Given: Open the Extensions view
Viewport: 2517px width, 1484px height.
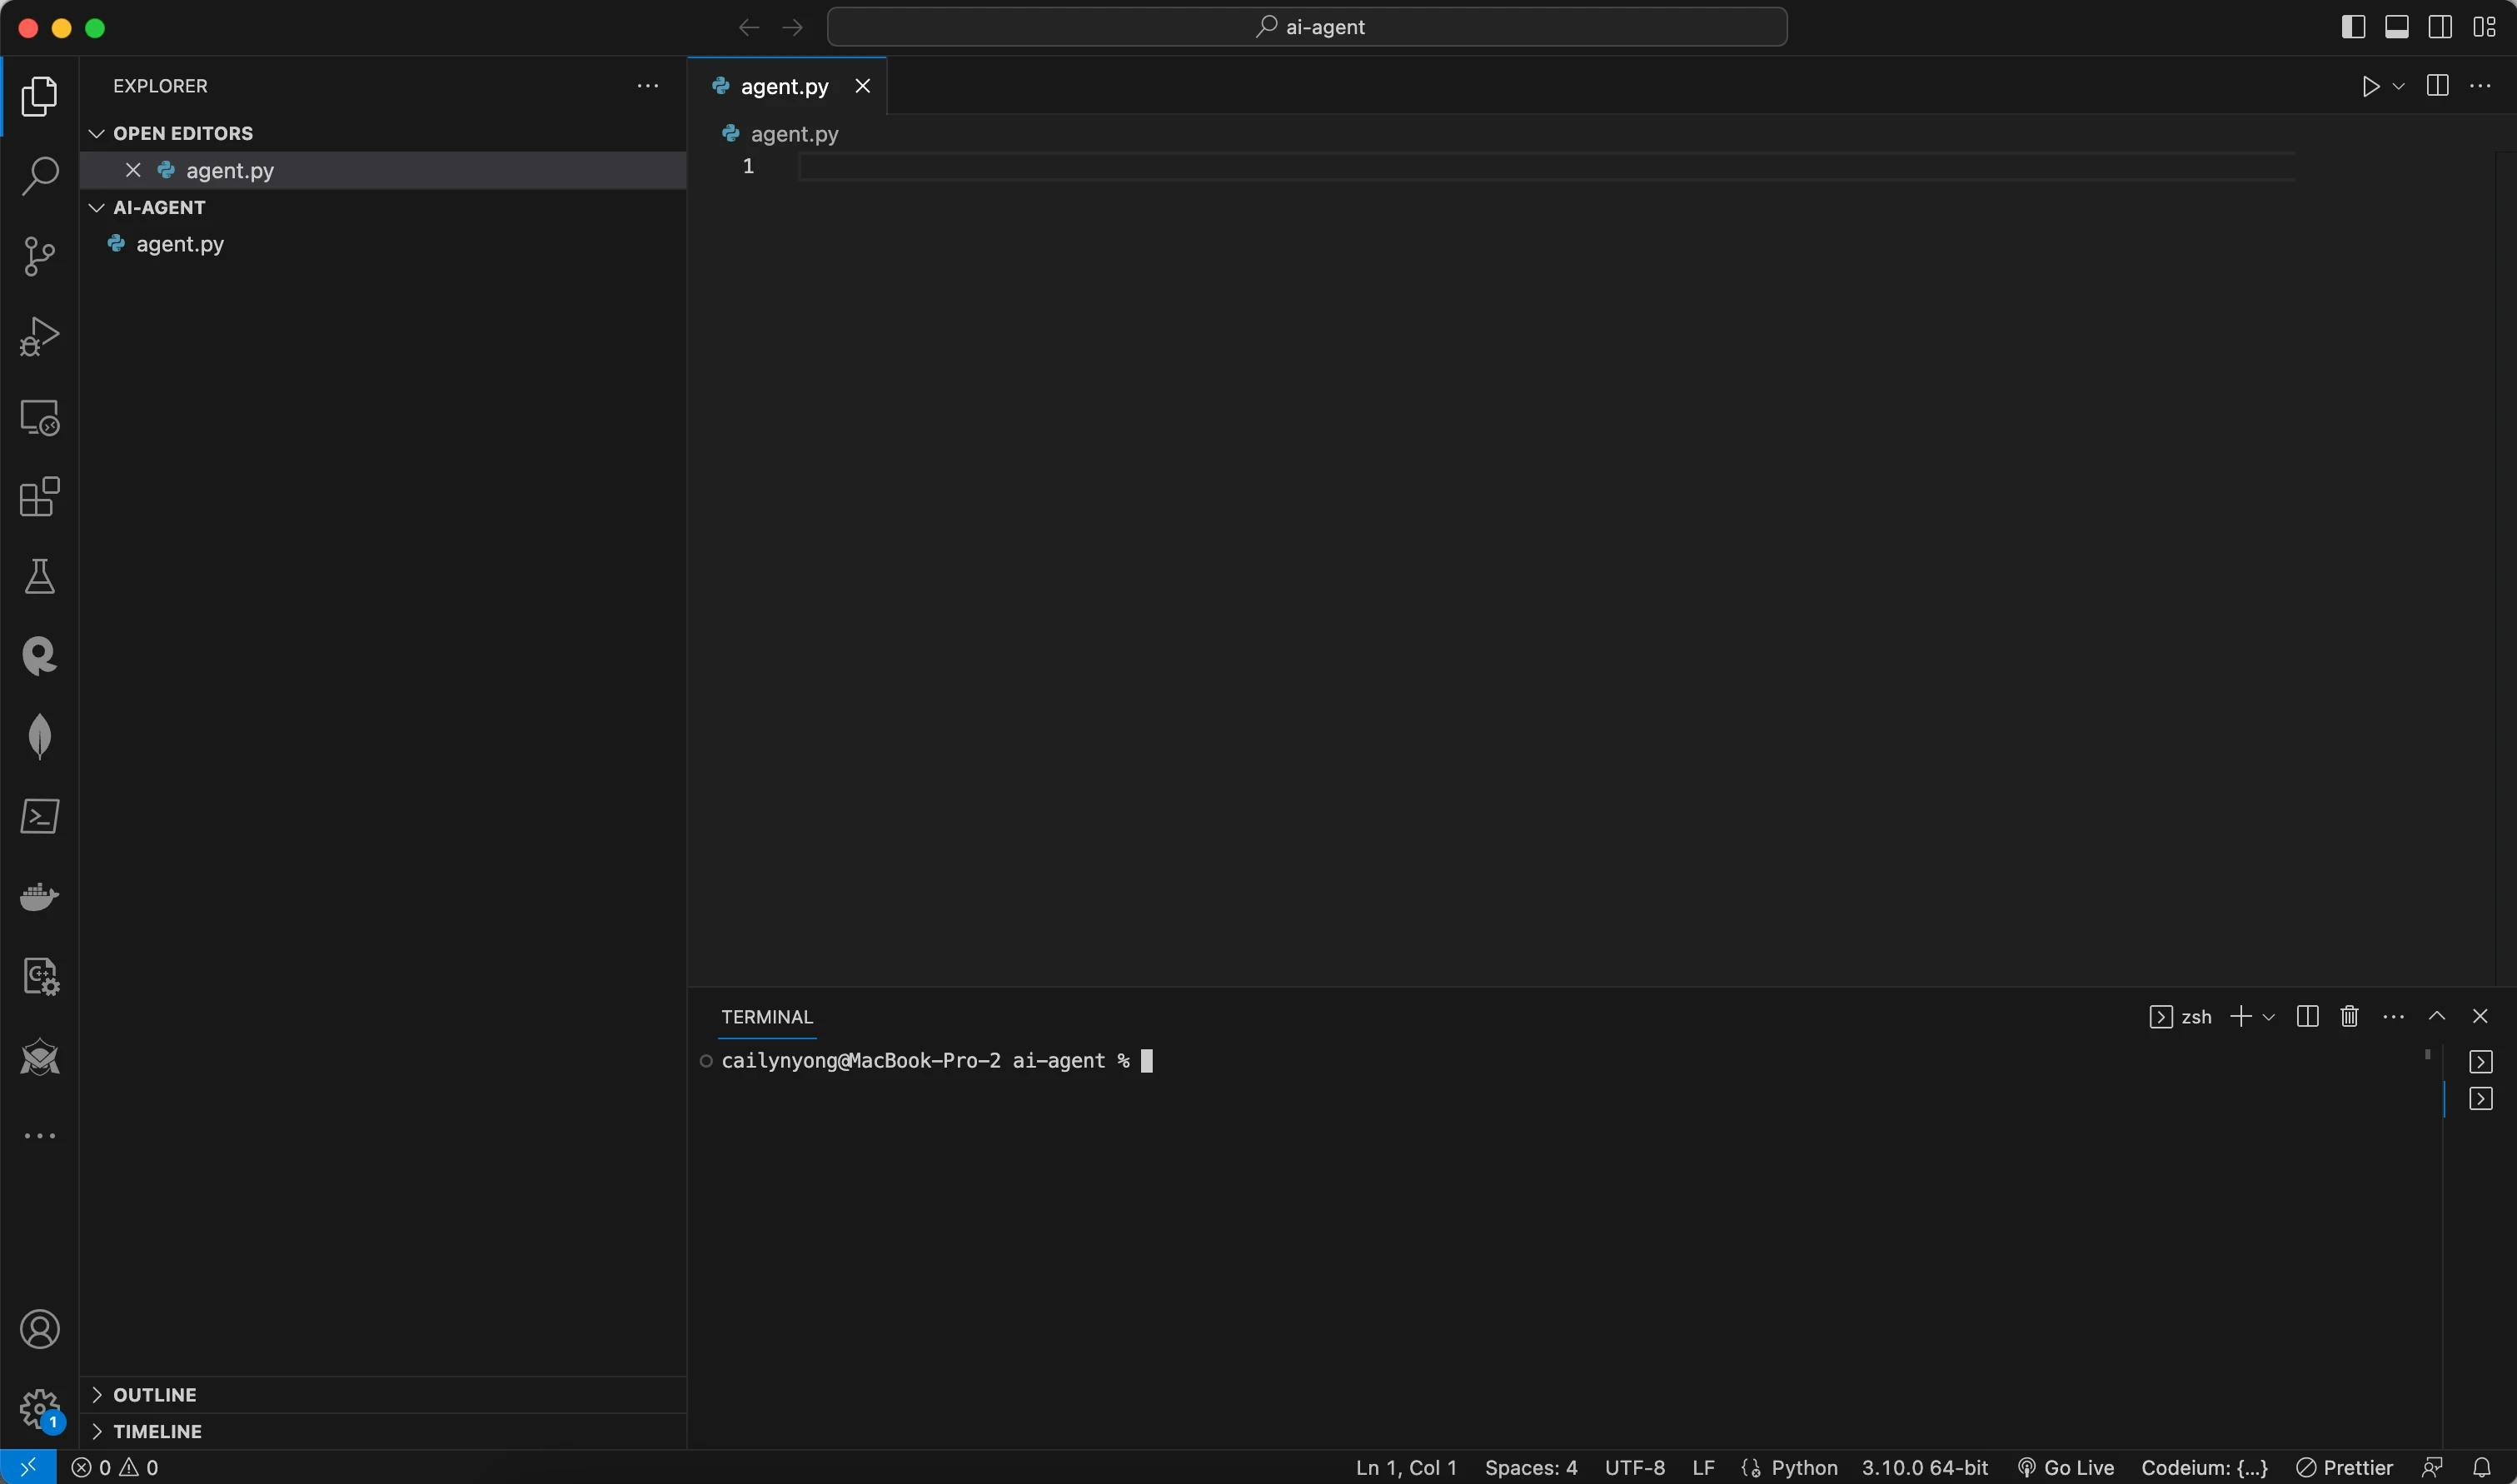Looking at the screenshot, I should [39, 497].
